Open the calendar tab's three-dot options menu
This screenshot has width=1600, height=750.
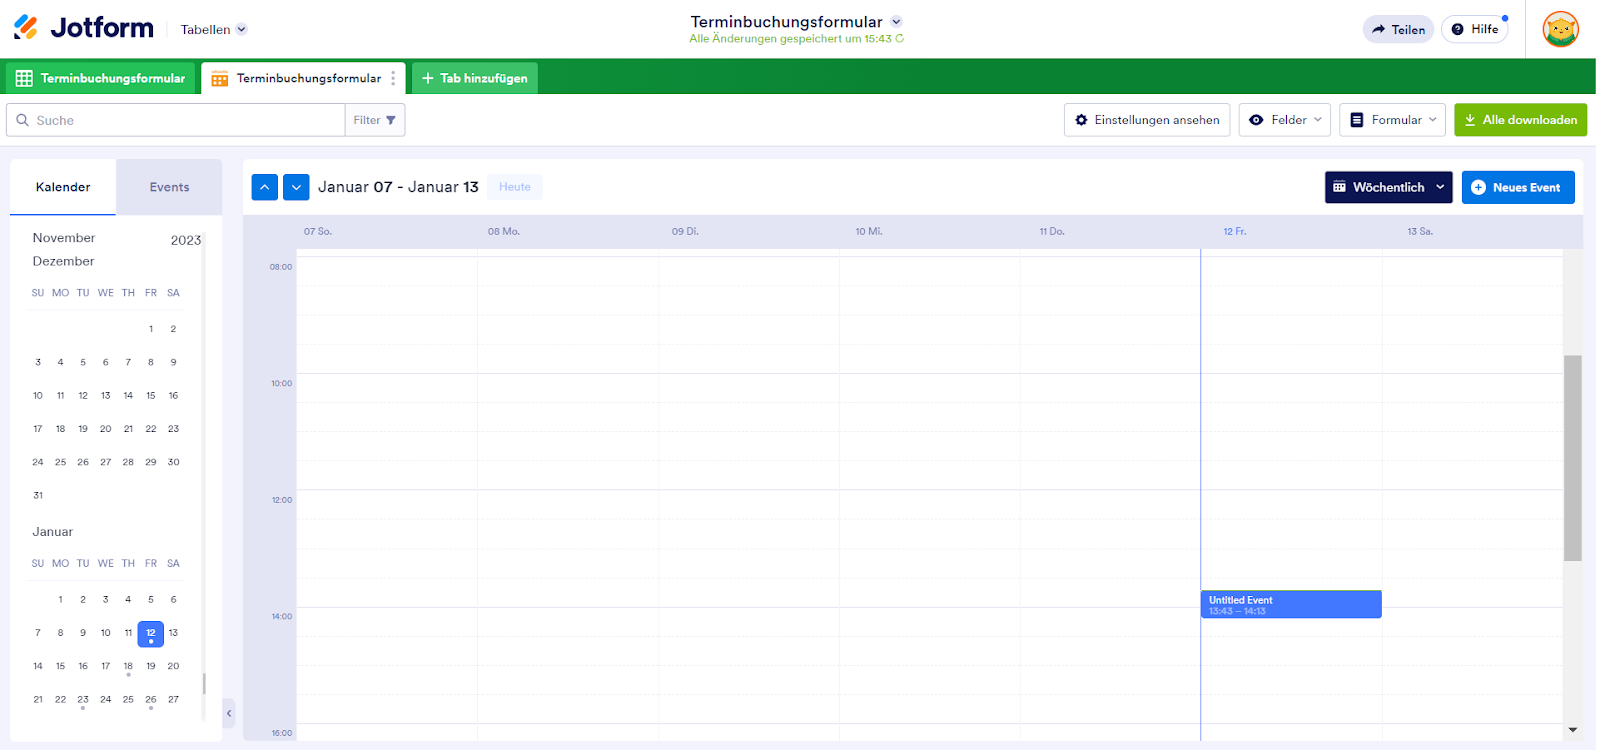pos(393,78)
